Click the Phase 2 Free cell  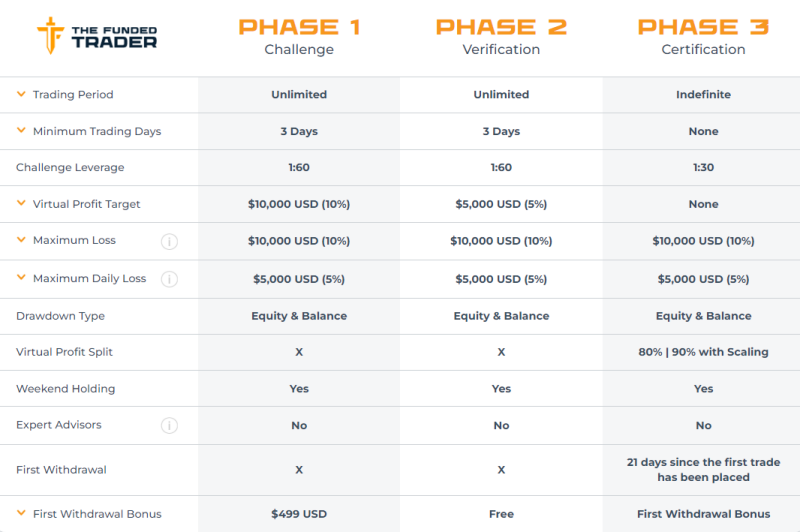501,514
